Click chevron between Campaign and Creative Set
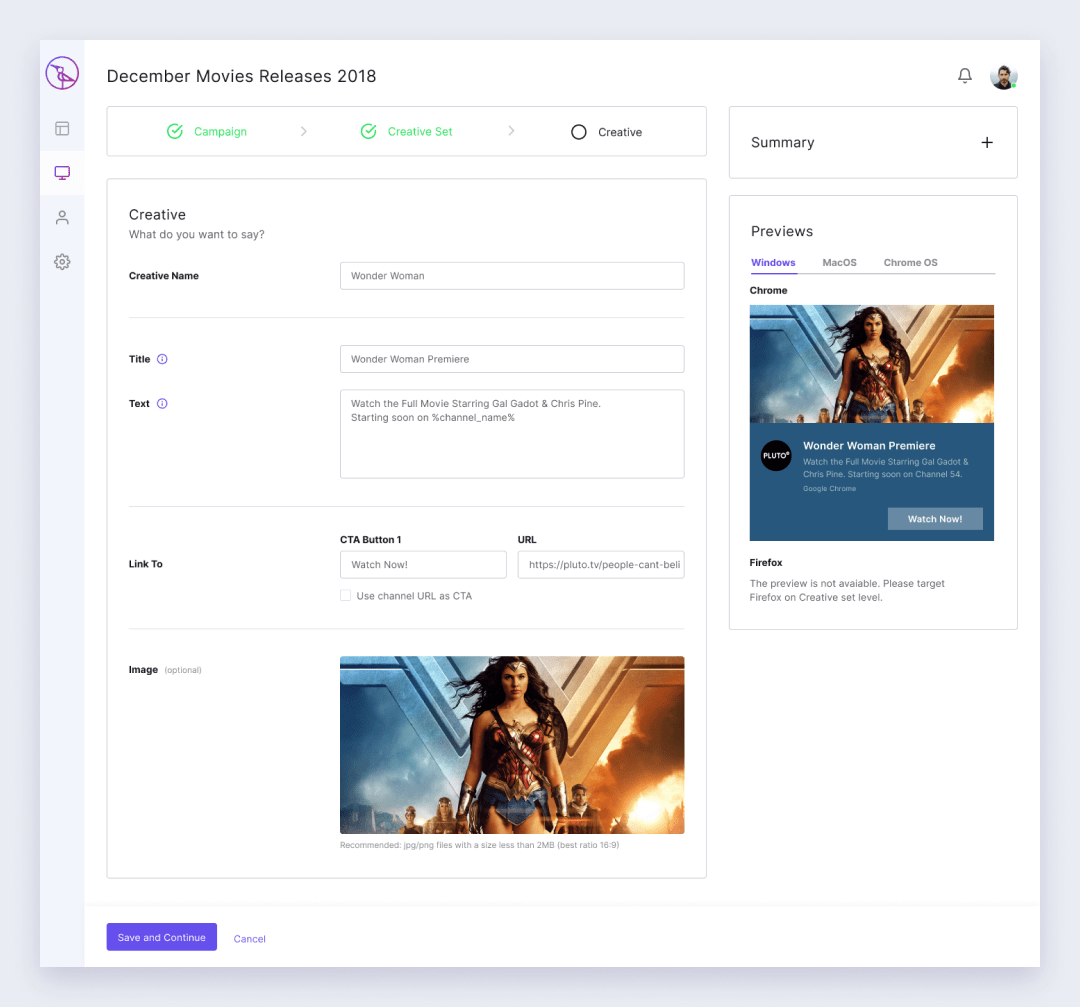 [x=304, y=132]
